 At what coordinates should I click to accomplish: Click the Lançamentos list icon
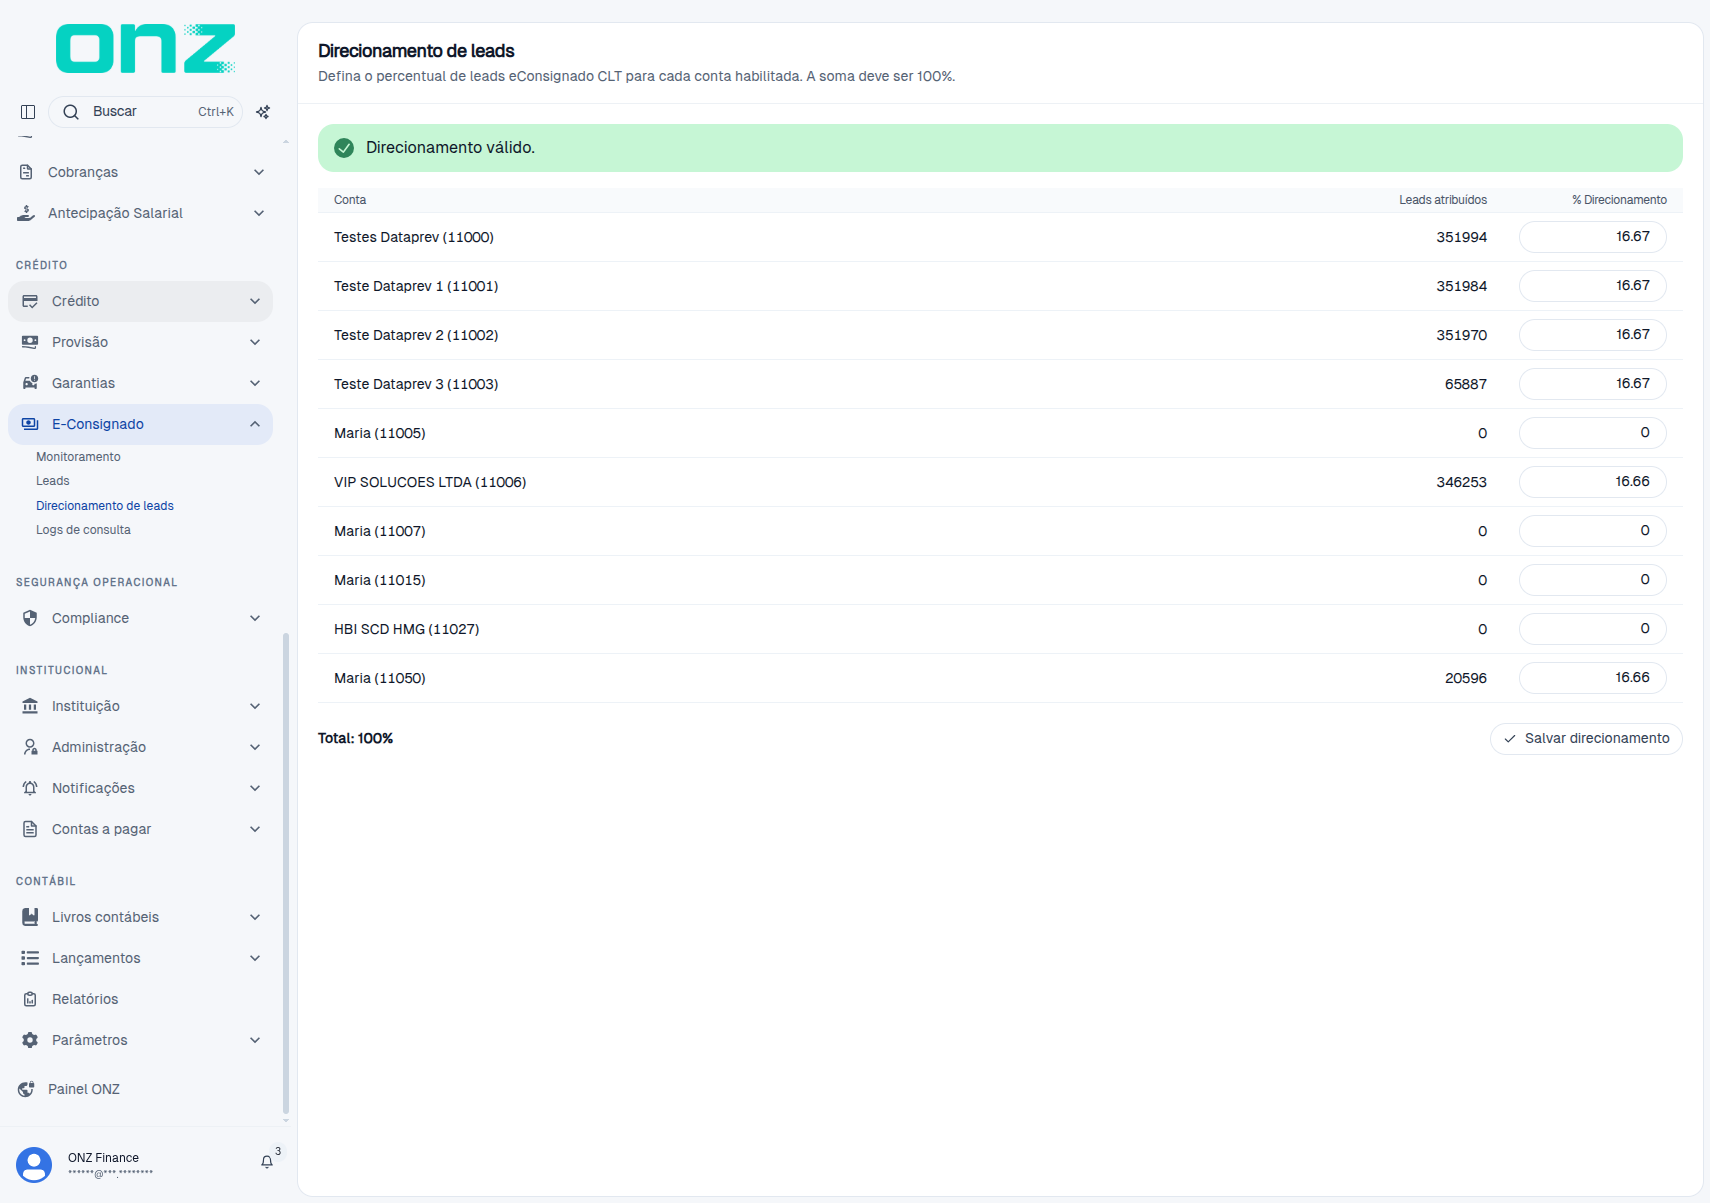click(x=30, y=958)
